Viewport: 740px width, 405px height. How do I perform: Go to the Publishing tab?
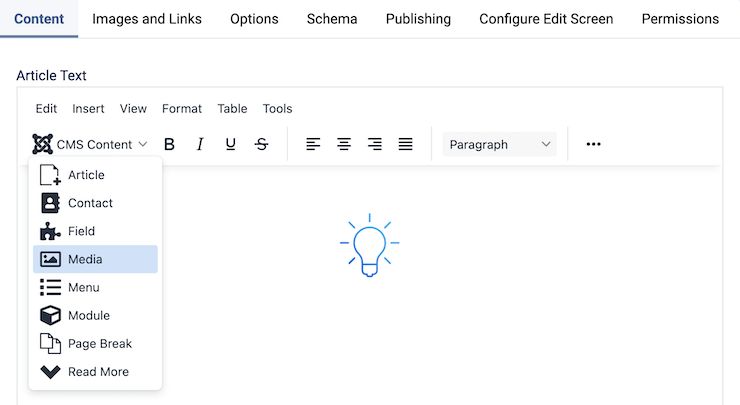coord(418,19)
